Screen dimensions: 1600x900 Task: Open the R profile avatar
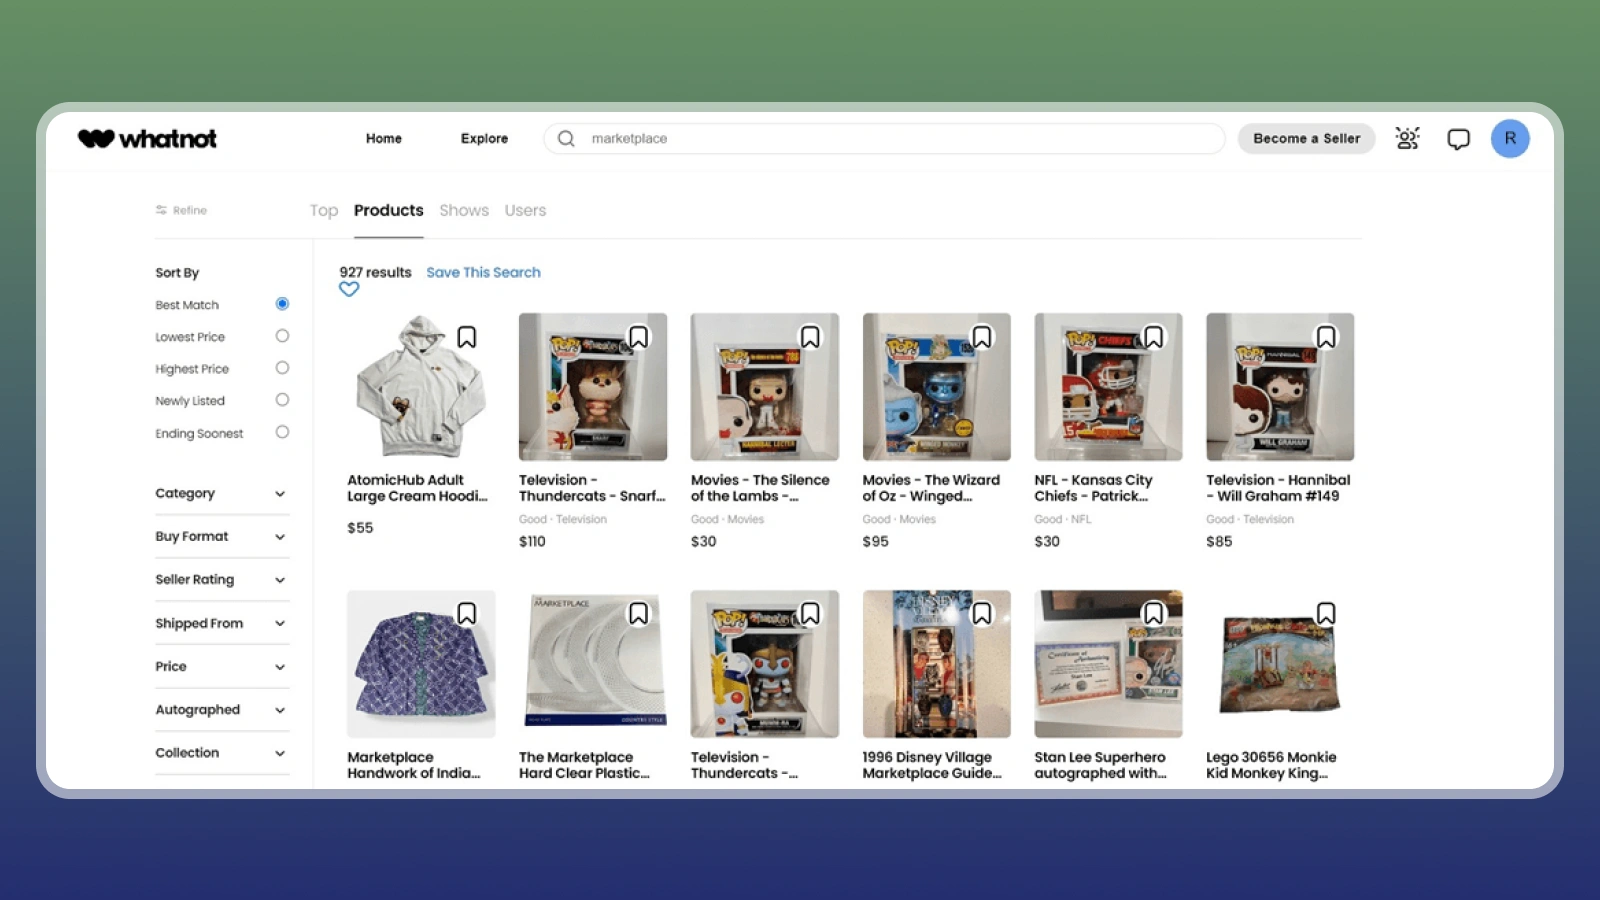point(1510,138)
